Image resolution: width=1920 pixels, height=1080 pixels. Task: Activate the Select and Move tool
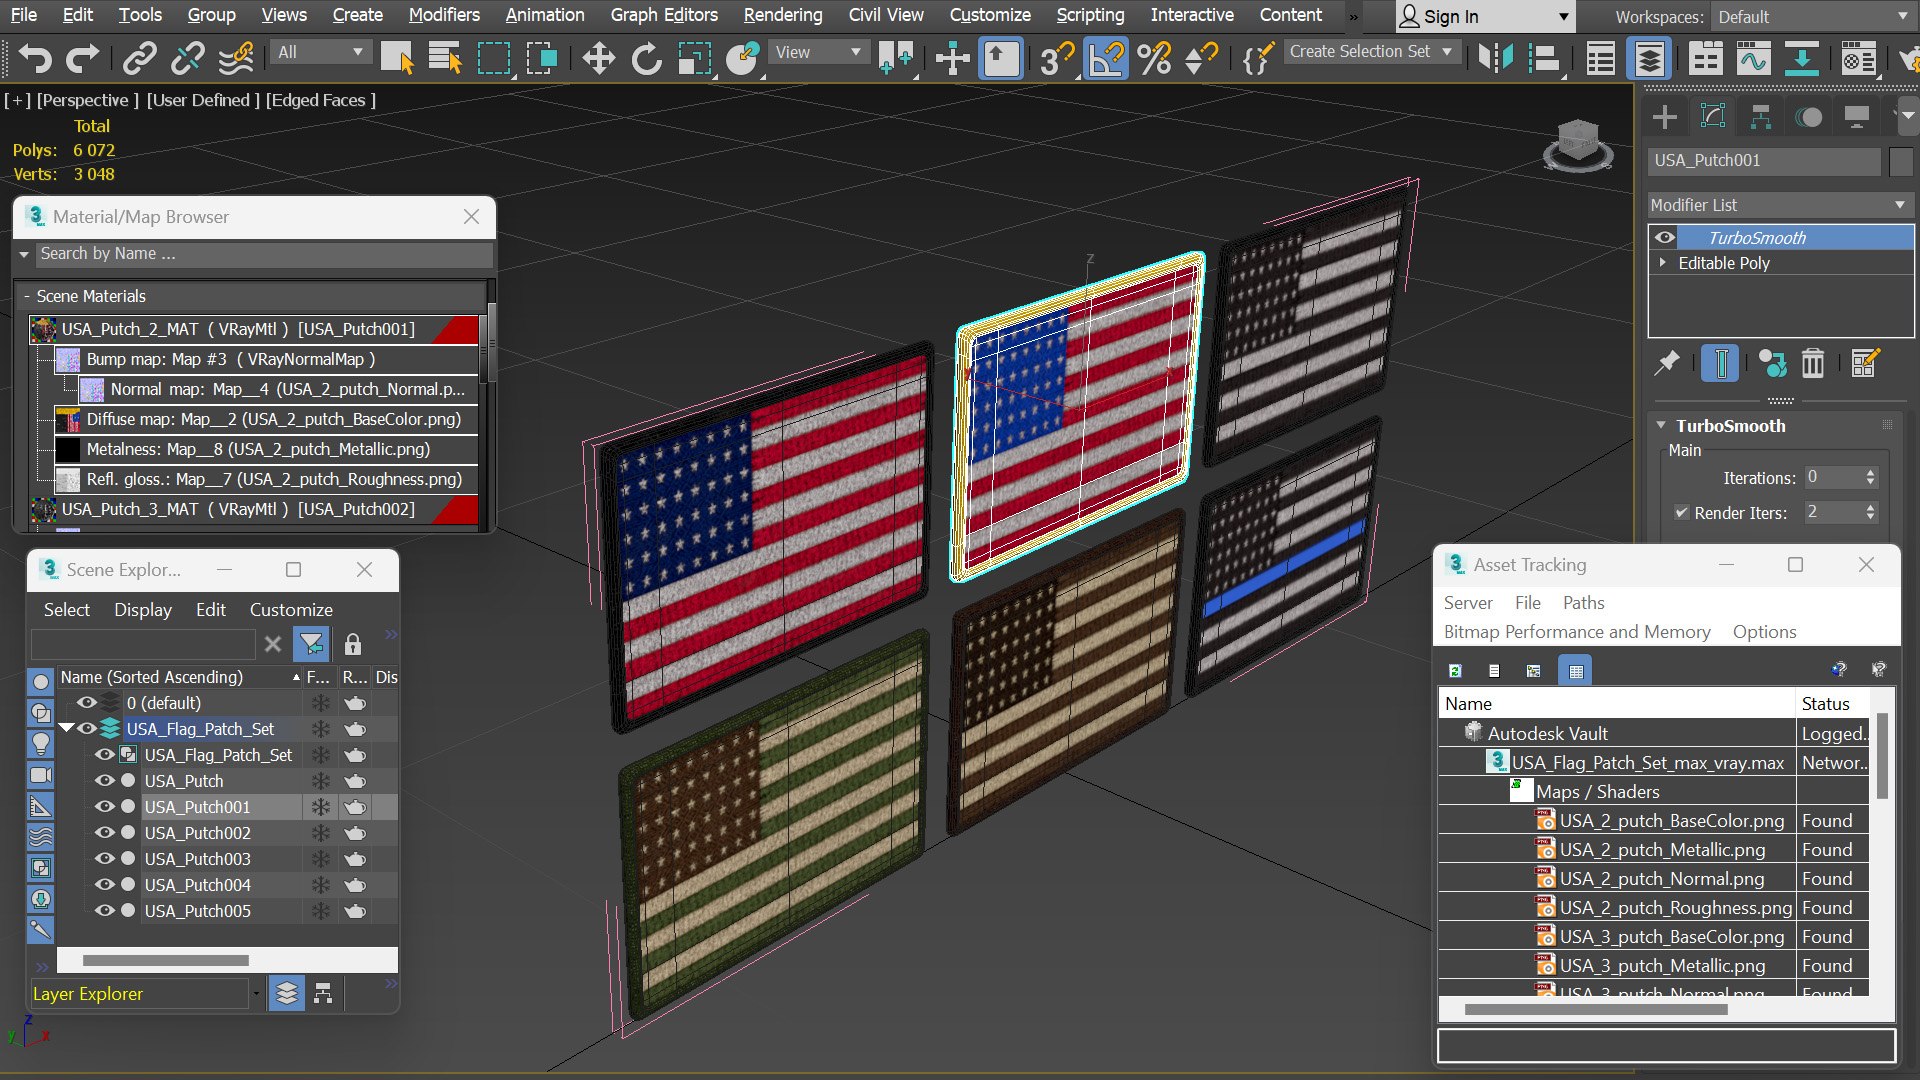(598, 59)
